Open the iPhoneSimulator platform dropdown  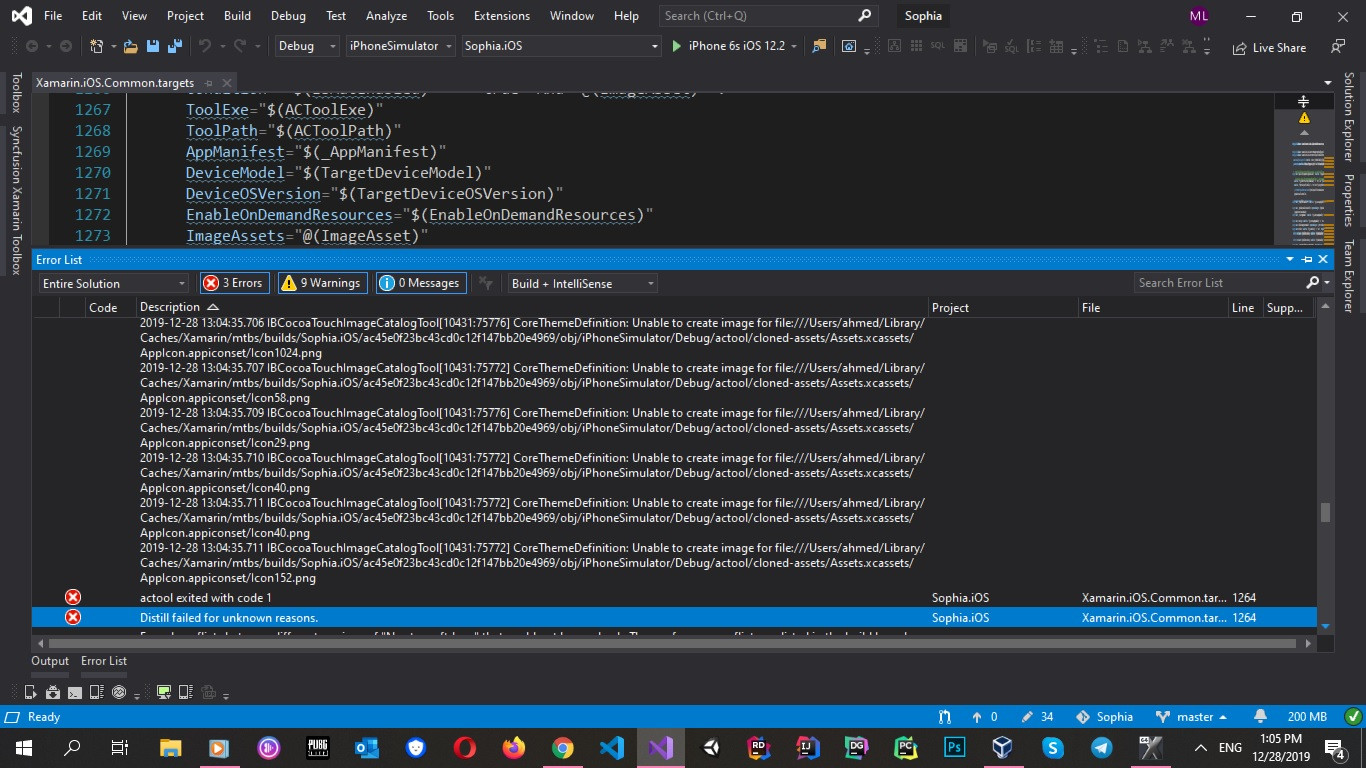(x=401, y=46)
